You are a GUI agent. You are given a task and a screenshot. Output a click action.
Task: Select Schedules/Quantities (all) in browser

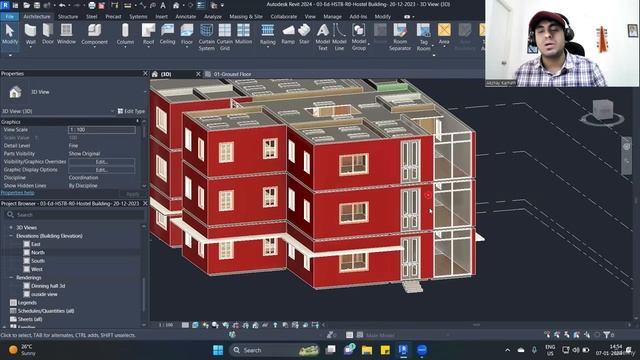tap(46, 311)
